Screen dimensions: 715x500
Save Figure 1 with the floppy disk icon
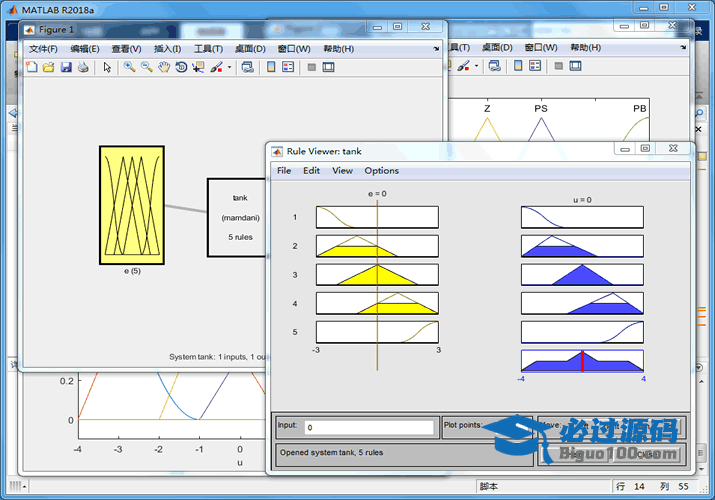pyautogui.click(x=66, y=67)
